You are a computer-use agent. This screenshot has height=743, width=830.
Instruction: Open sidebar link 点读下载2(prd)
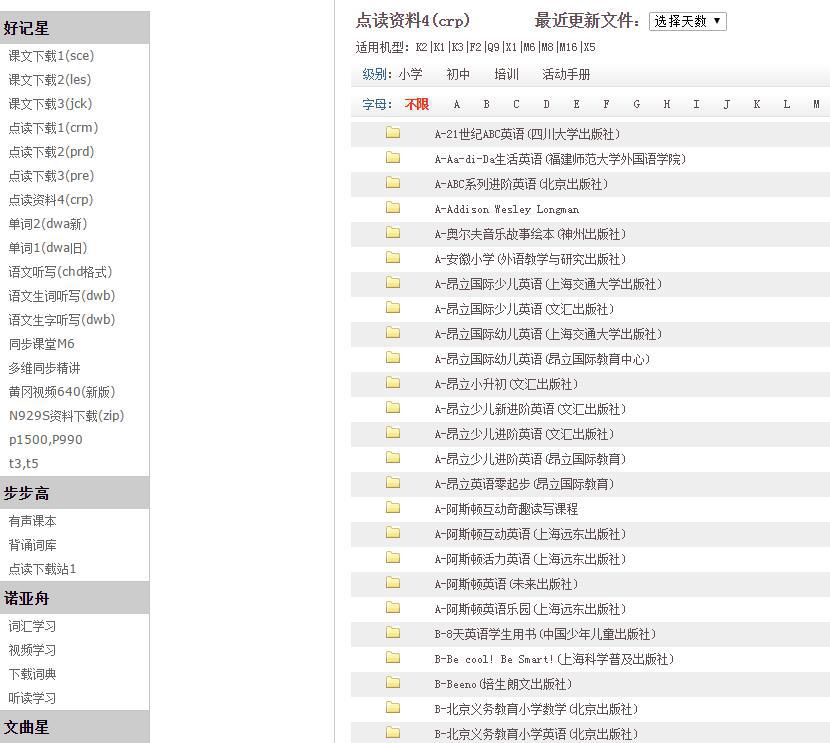click(51, 152)
